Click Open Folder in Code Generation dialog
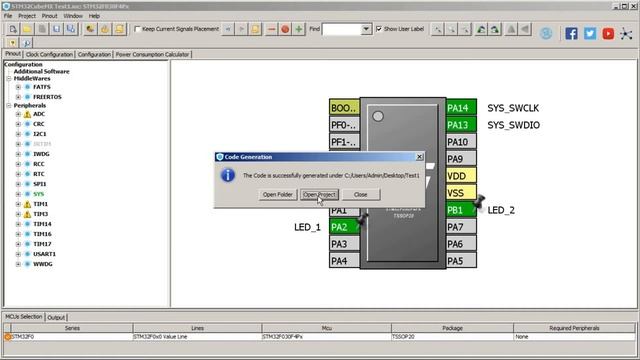640x360 pixels. point(278,195)
